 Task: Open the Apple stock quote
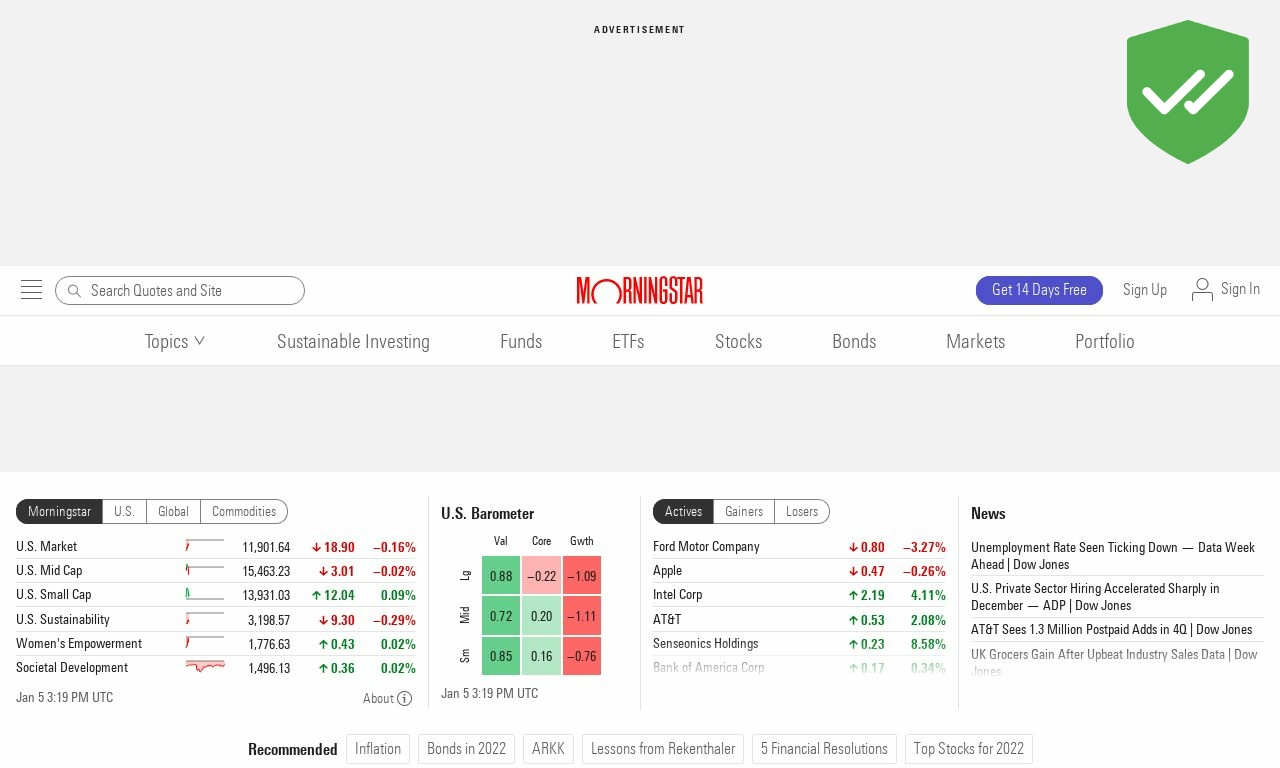coord(667,570)
